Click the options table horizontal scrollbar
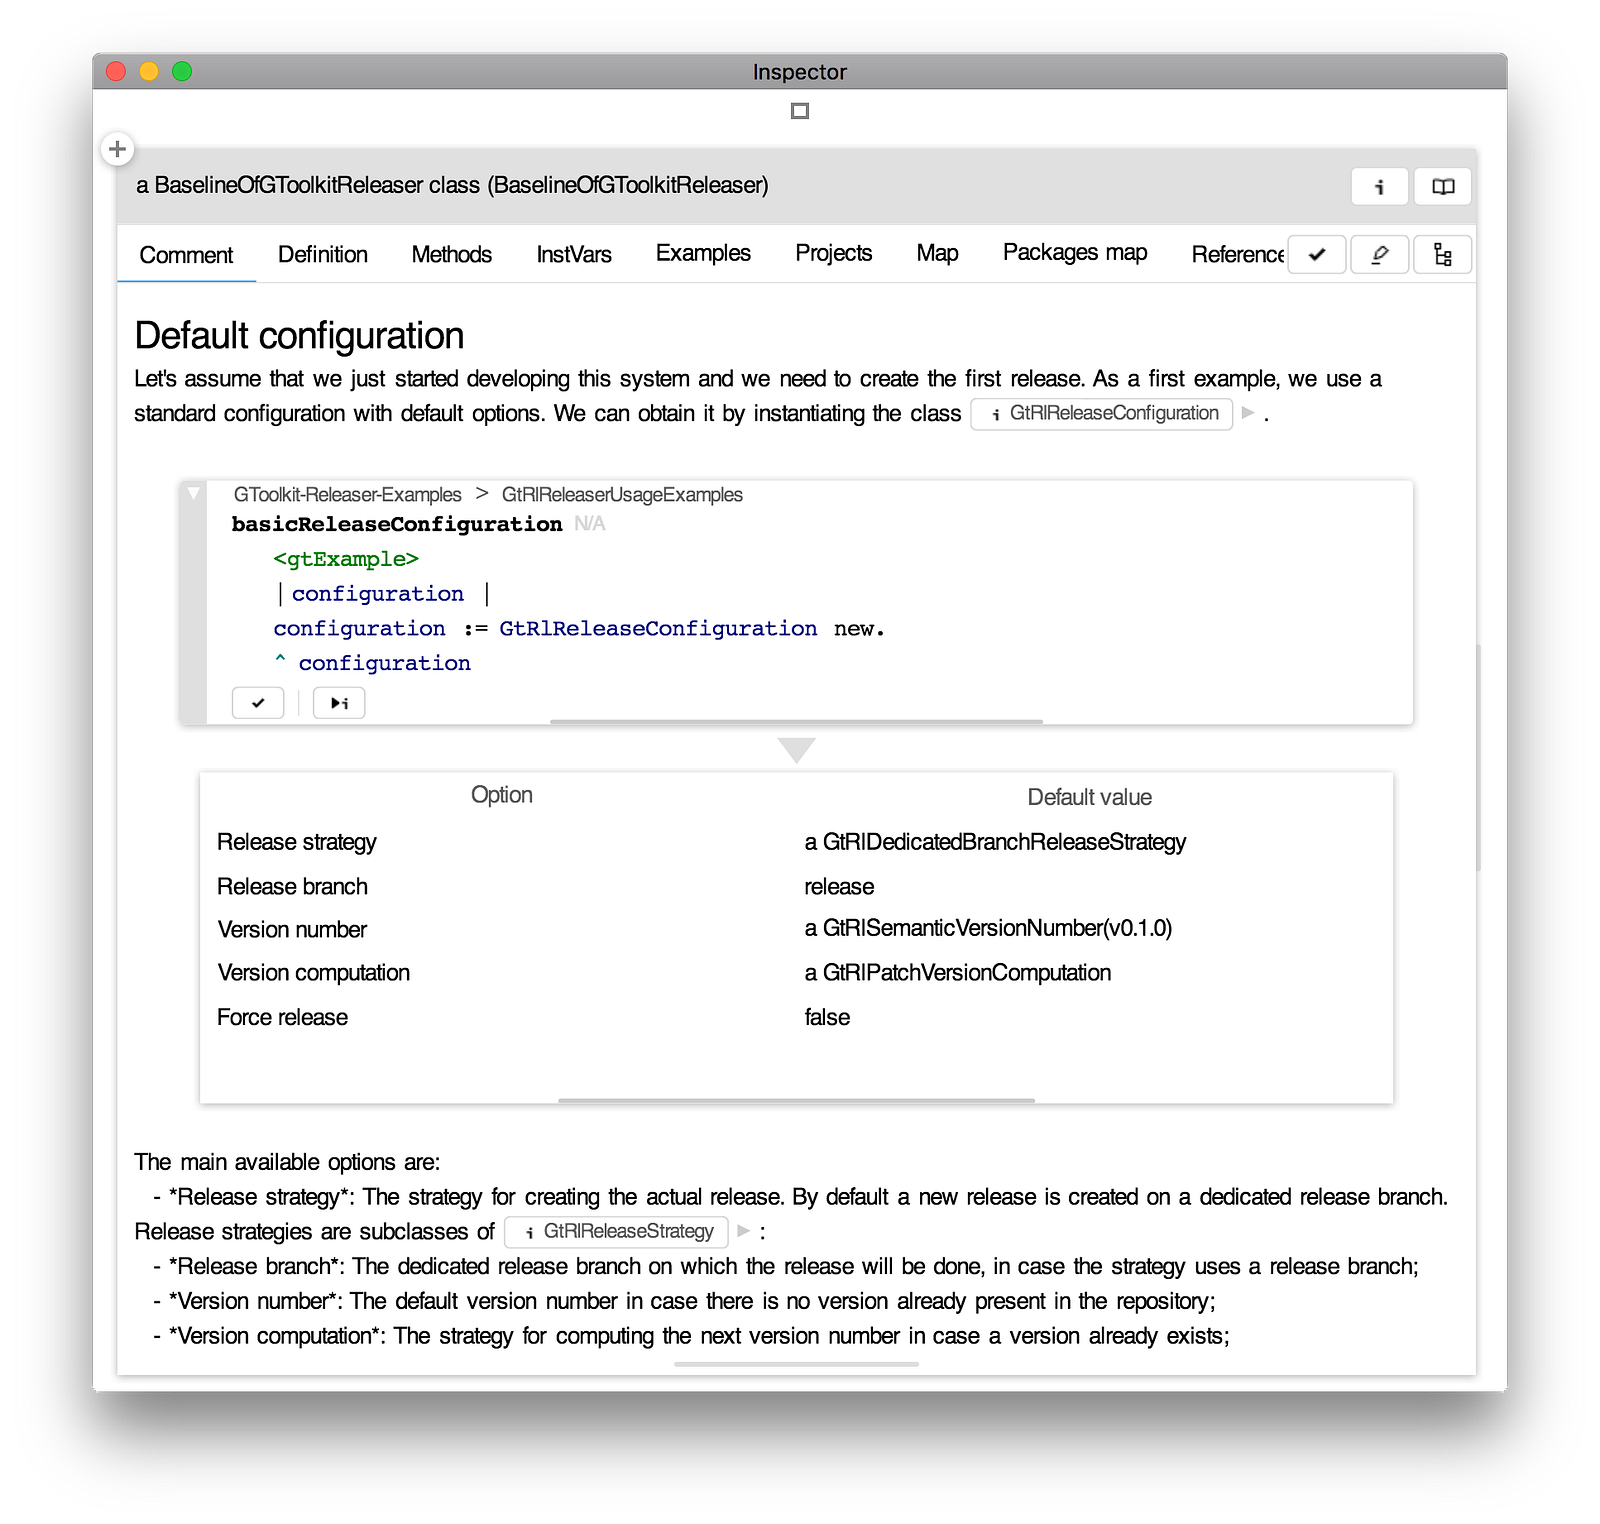The image size is (1600, 1524). click(796, 1100)
